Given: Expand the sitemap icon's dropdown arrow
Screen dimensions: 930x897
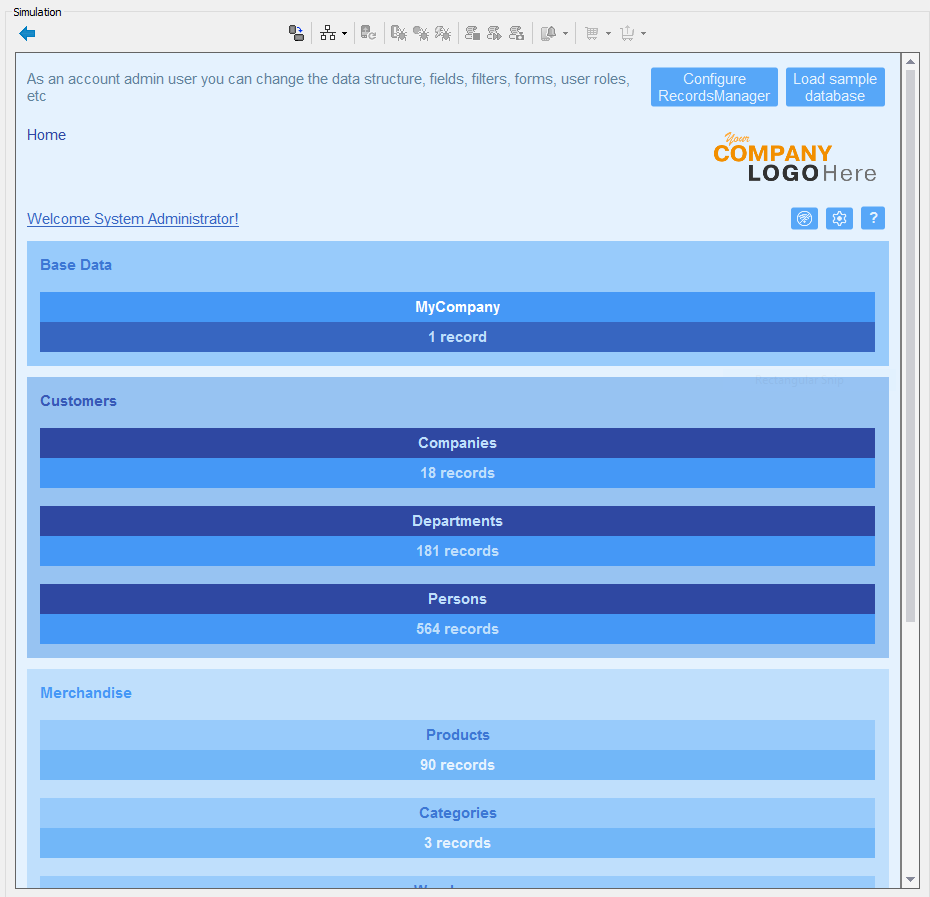Looking at the screenshot, I should [x=343, y=33].
